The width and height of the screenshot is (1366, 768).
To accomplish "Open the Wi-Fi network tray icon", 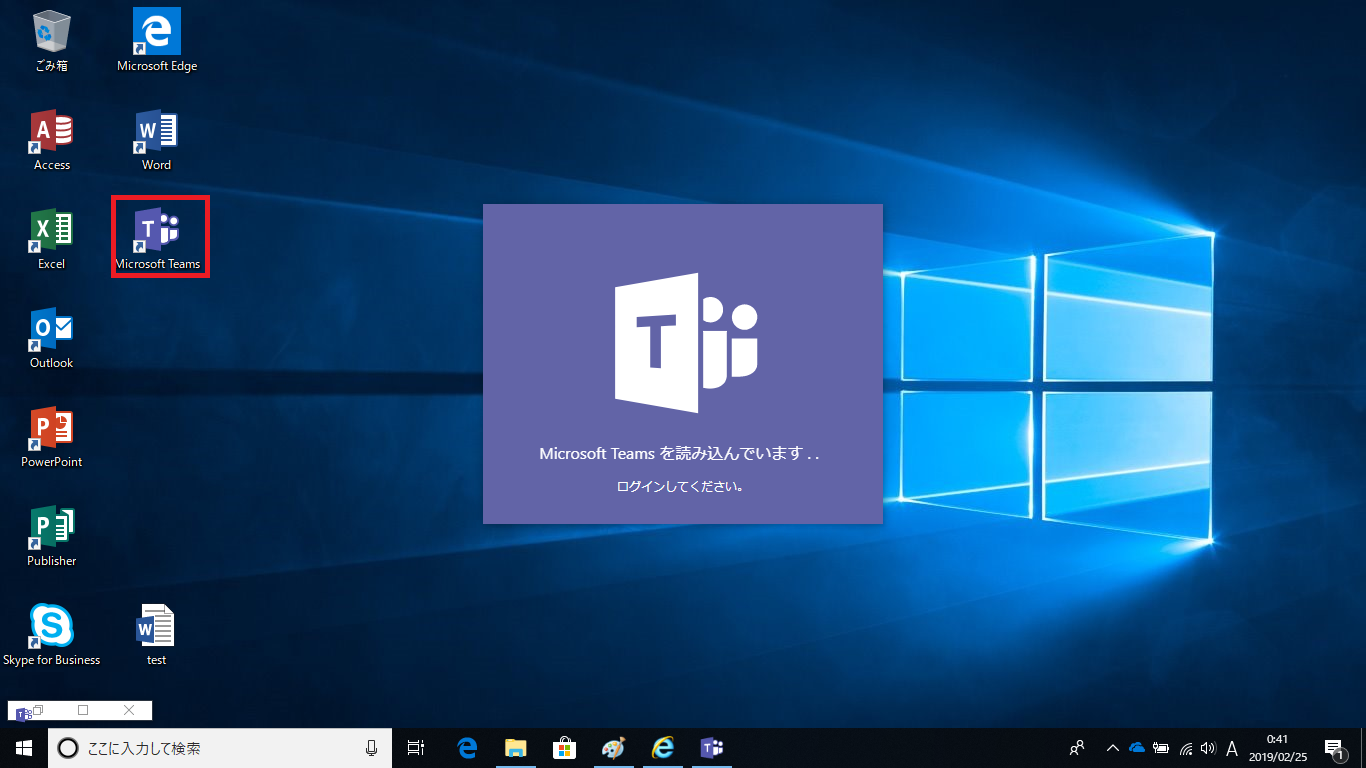I will pyautogui.click(x=1186, y=747).
